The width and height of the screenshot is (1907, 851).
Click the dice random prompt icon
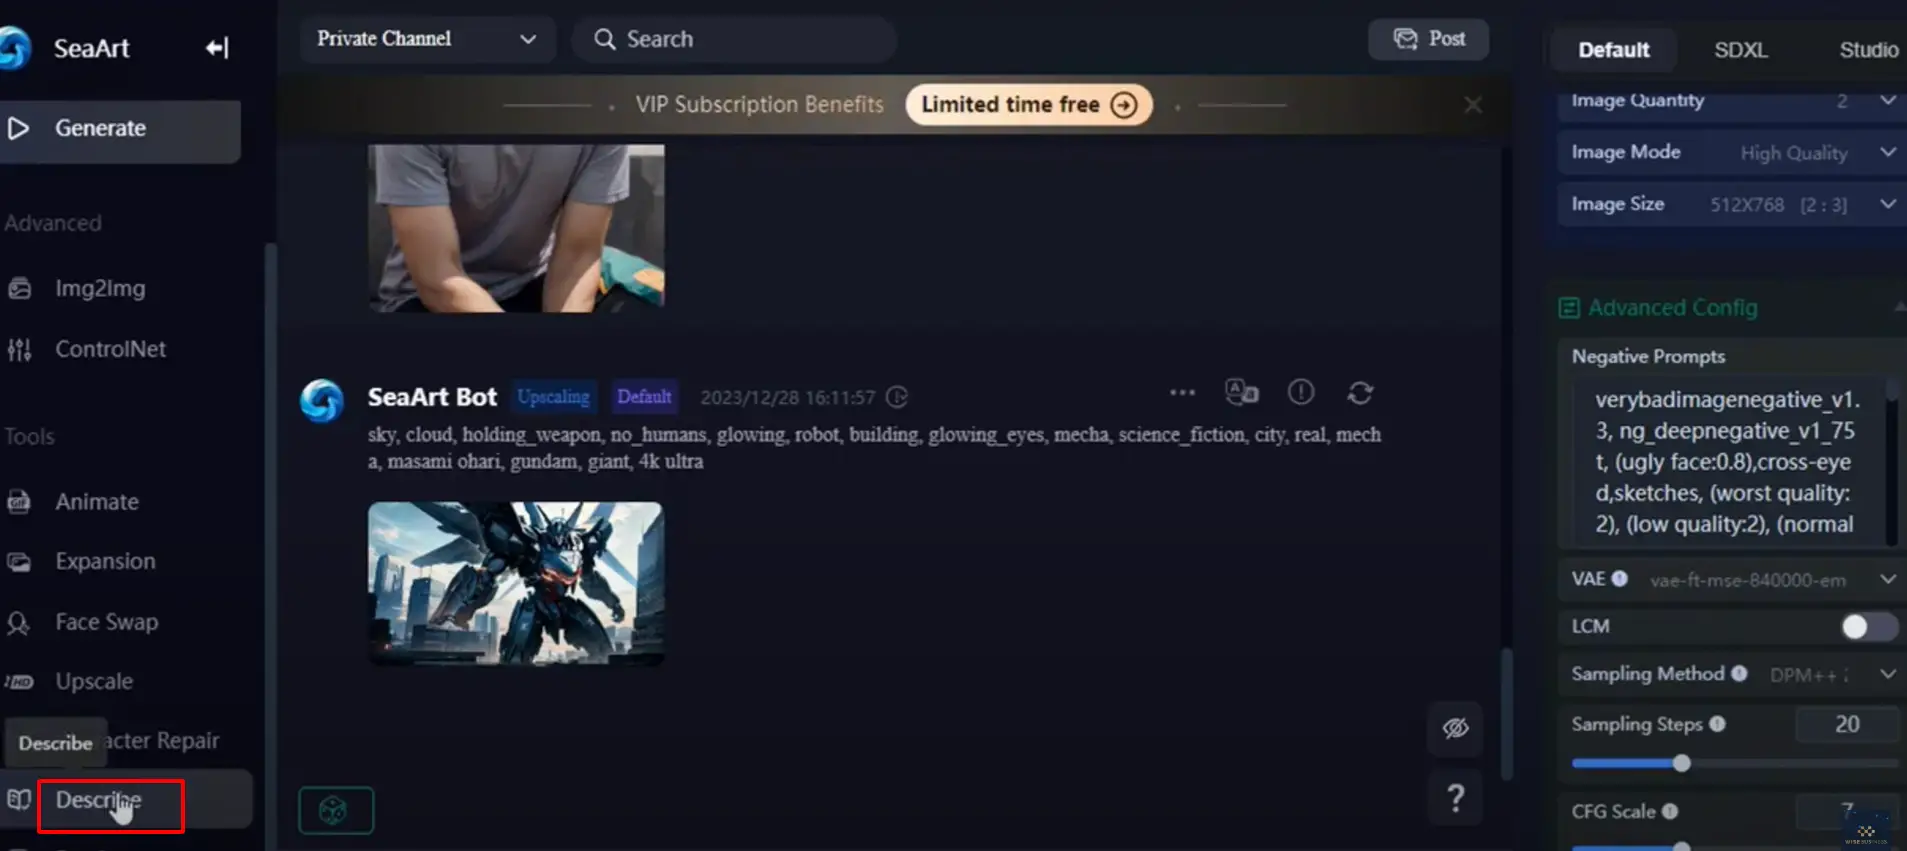[335, 810]
